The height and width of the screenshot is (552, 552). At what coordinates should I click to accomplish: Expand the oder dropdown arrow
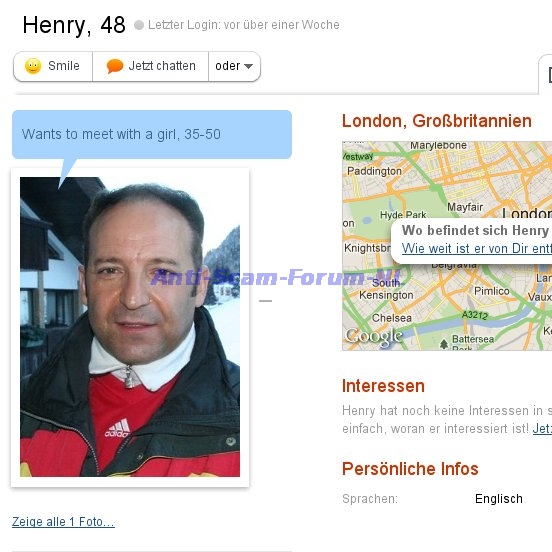248,66
